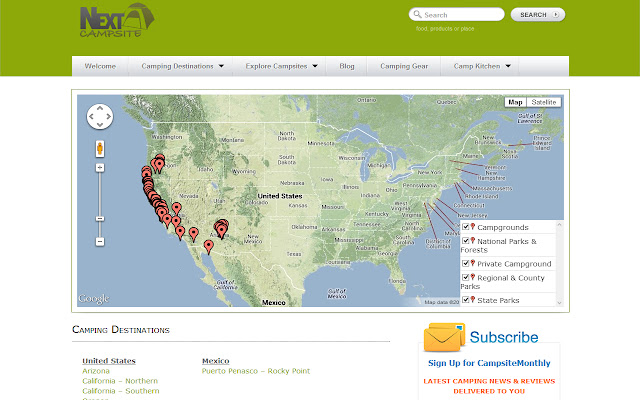Toggle the Campgrounds checkbox
640x400 pixels.
pos(465,227)
